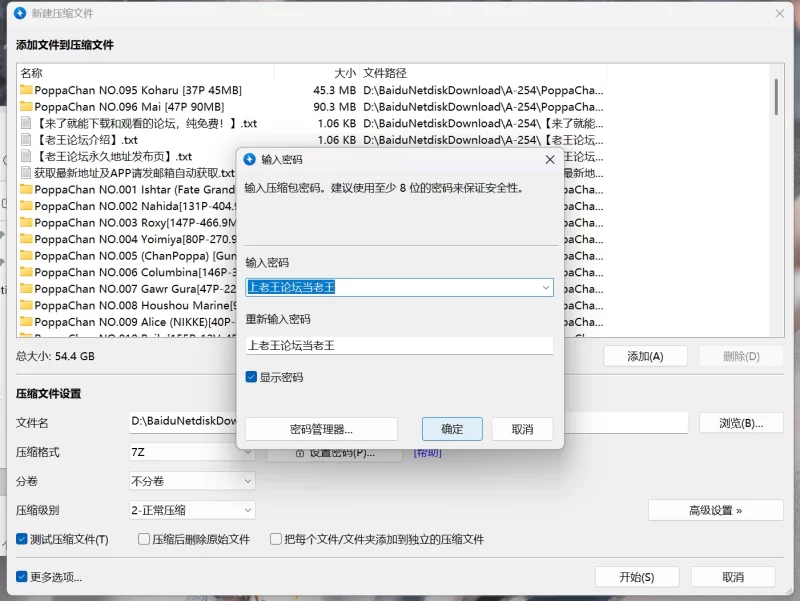Viewport: 800px width, 601px height.
Task: Sort files by the 大小 column header
Action: click(x=344, y=73)
